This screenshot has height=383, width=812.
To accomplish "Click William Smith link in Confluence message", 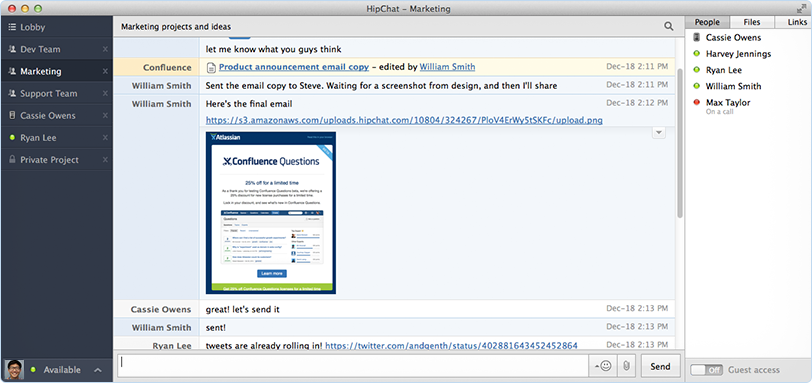I will coord(447,67).
